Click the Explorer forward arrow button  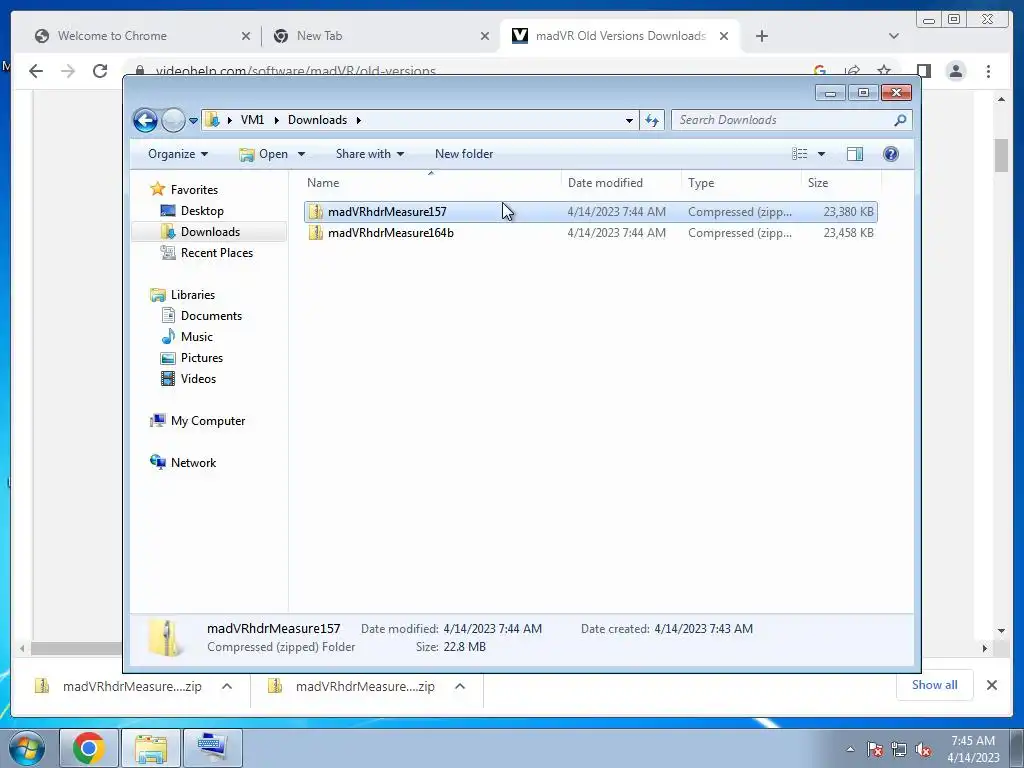click(x=173, y=120)
